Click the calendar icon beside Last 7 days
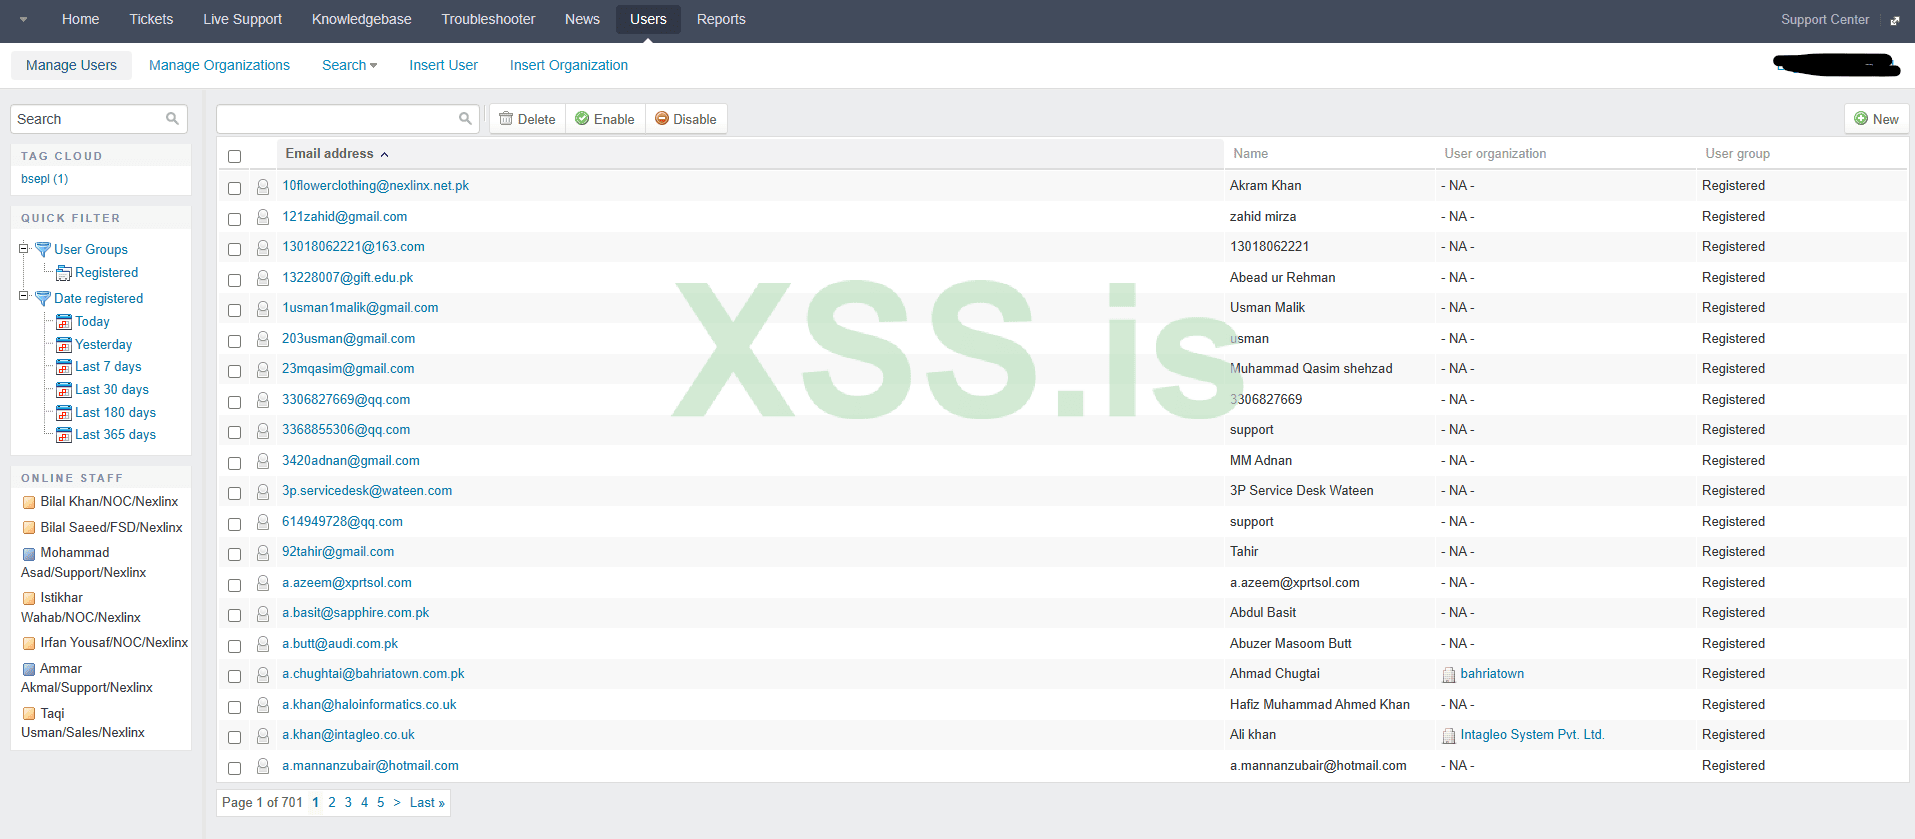 point(64,367)
